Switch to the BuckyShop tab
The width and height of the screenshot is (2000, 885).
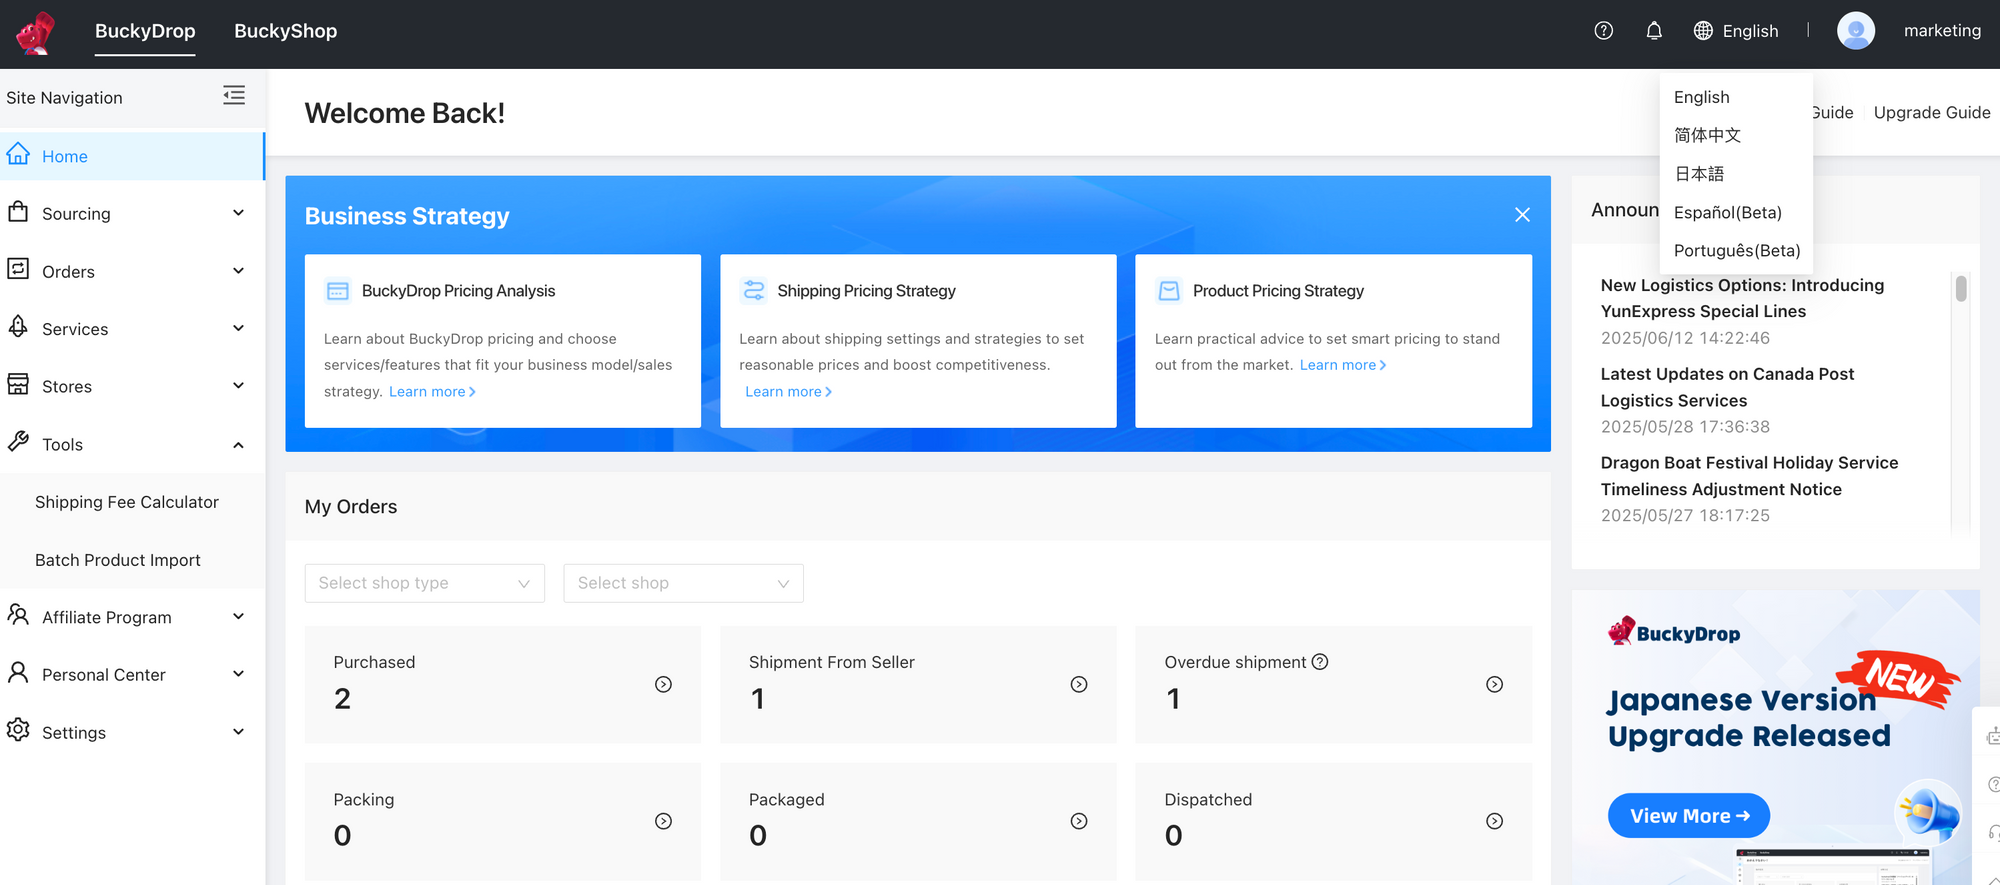click(286, 31)
